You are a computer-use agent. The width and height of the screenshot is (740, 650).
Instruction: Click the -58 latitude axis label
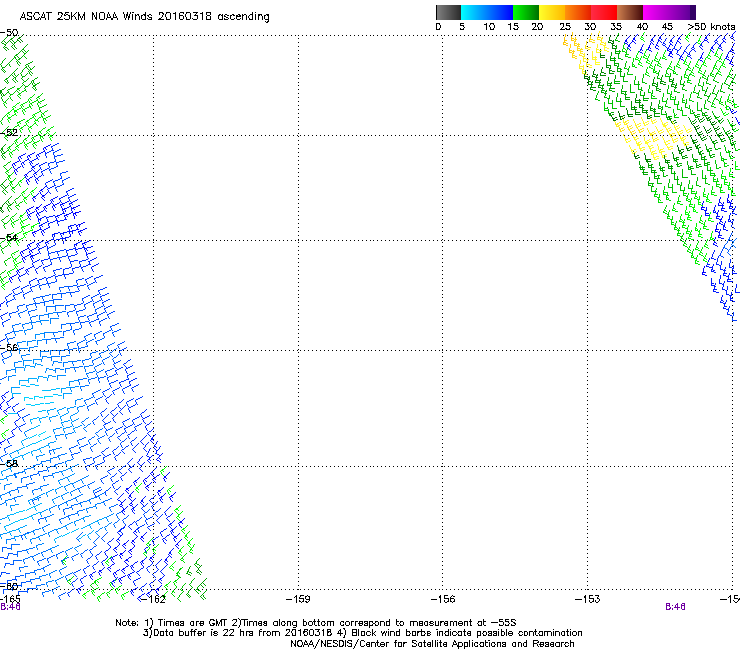[x=9, y=464]
